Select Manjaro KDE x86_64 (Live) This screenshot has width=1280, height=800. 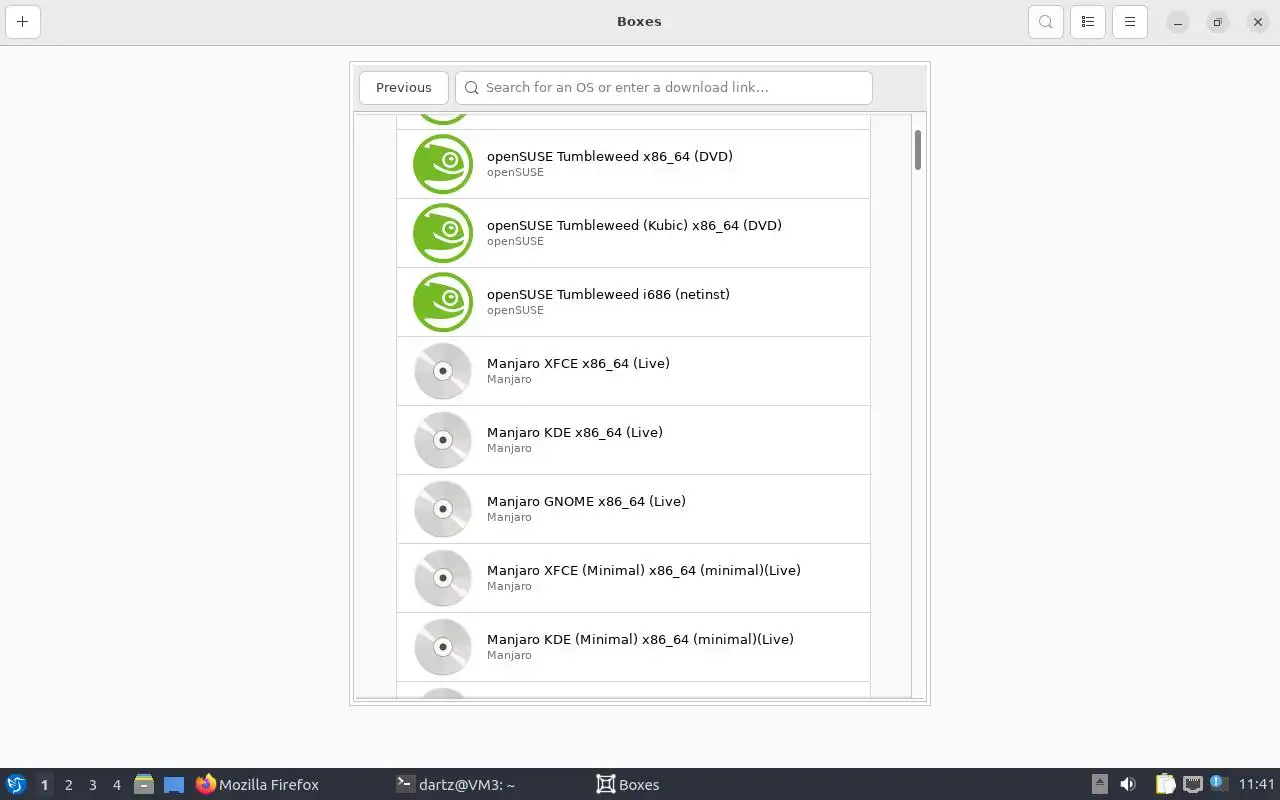tap(633, 440)
